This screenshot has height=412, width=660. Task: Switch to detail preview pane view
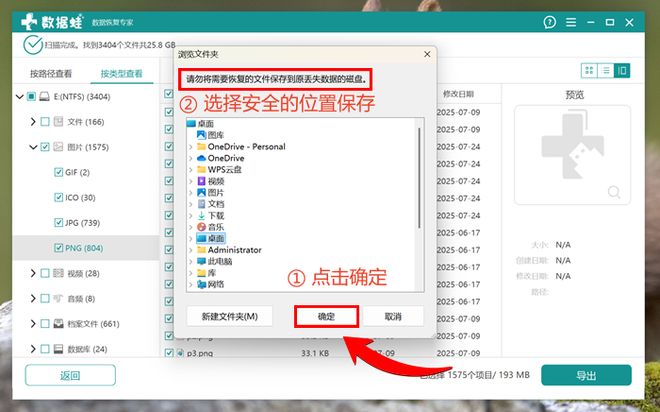[x=622, y=71]
